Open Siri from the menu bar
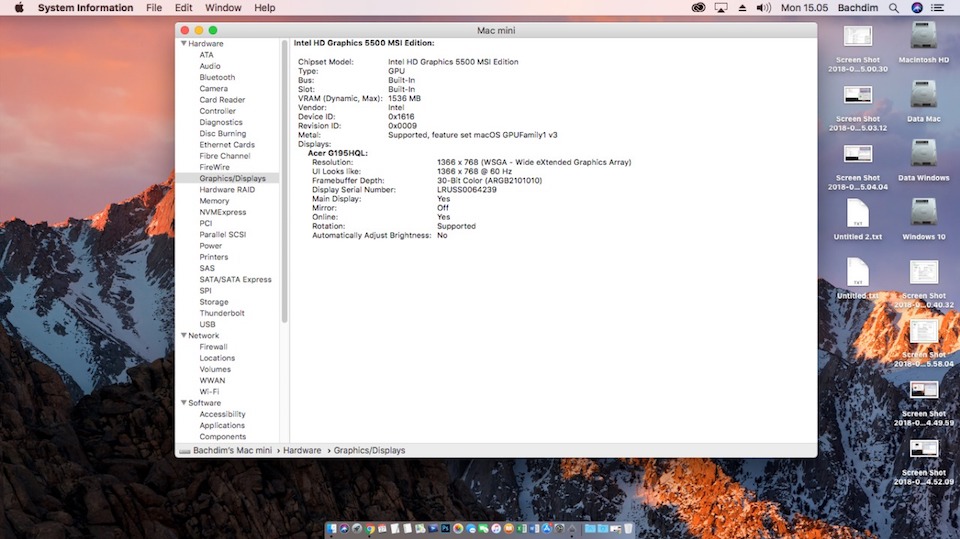The height and width of the screenshot is (539, 960). (918, 8)
